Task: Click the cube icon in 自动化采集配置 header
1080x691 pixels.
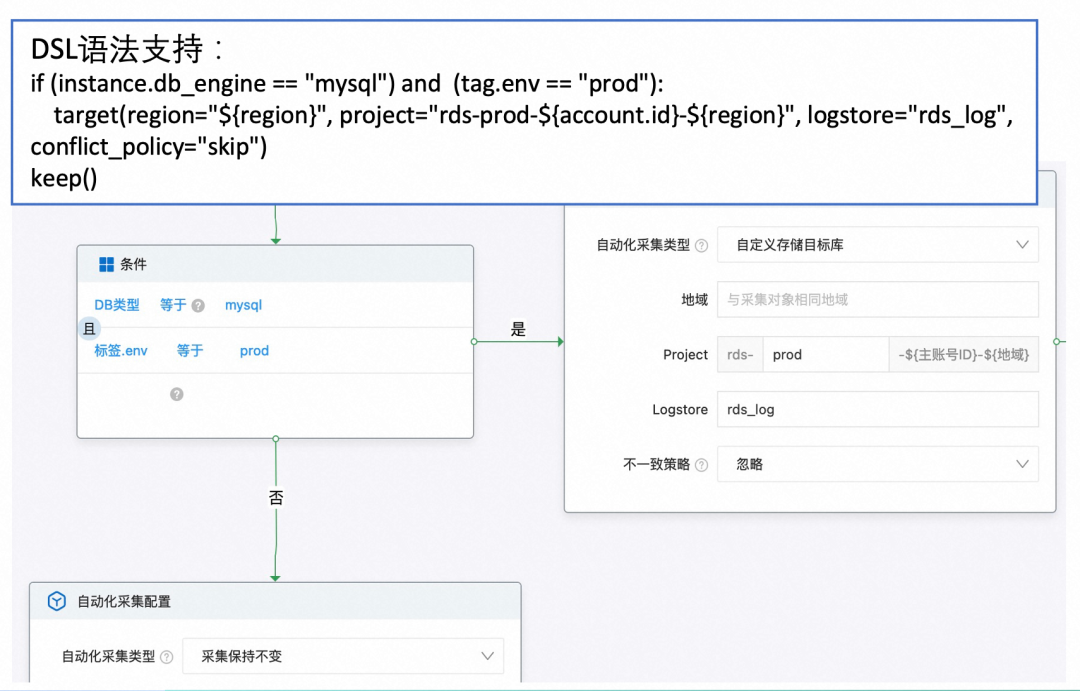Action: [57, 601]
